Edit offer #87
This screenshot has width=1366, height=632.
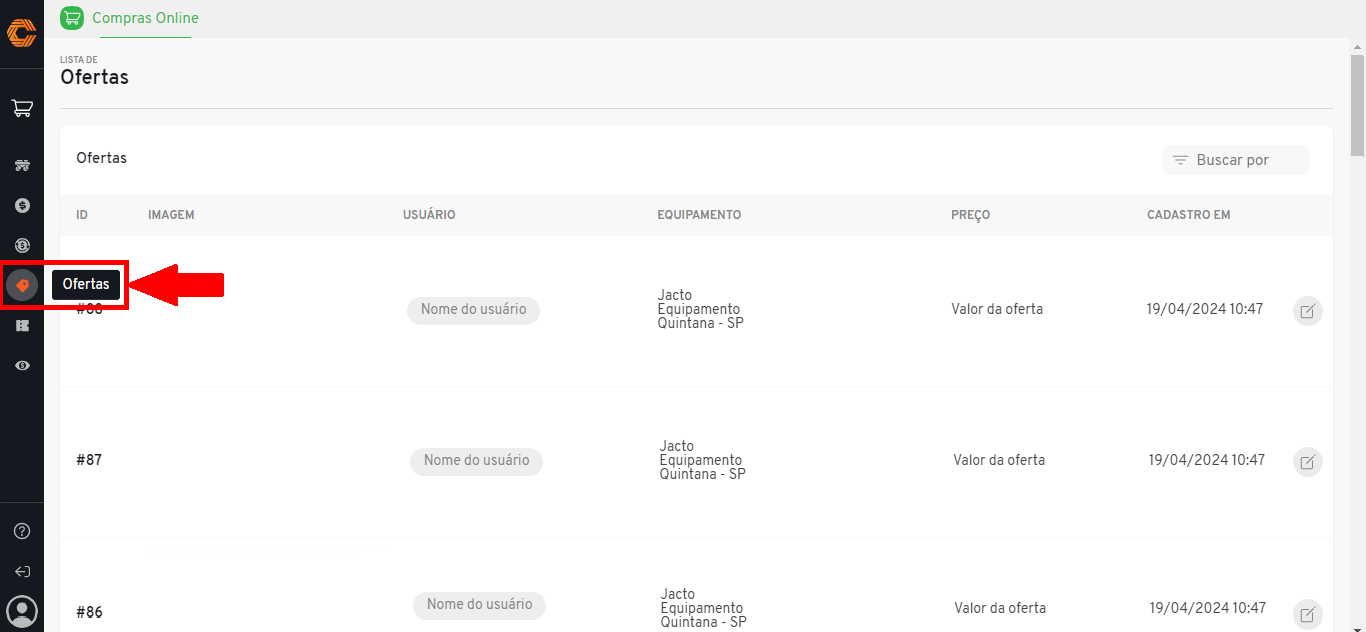pos(1308,462)
